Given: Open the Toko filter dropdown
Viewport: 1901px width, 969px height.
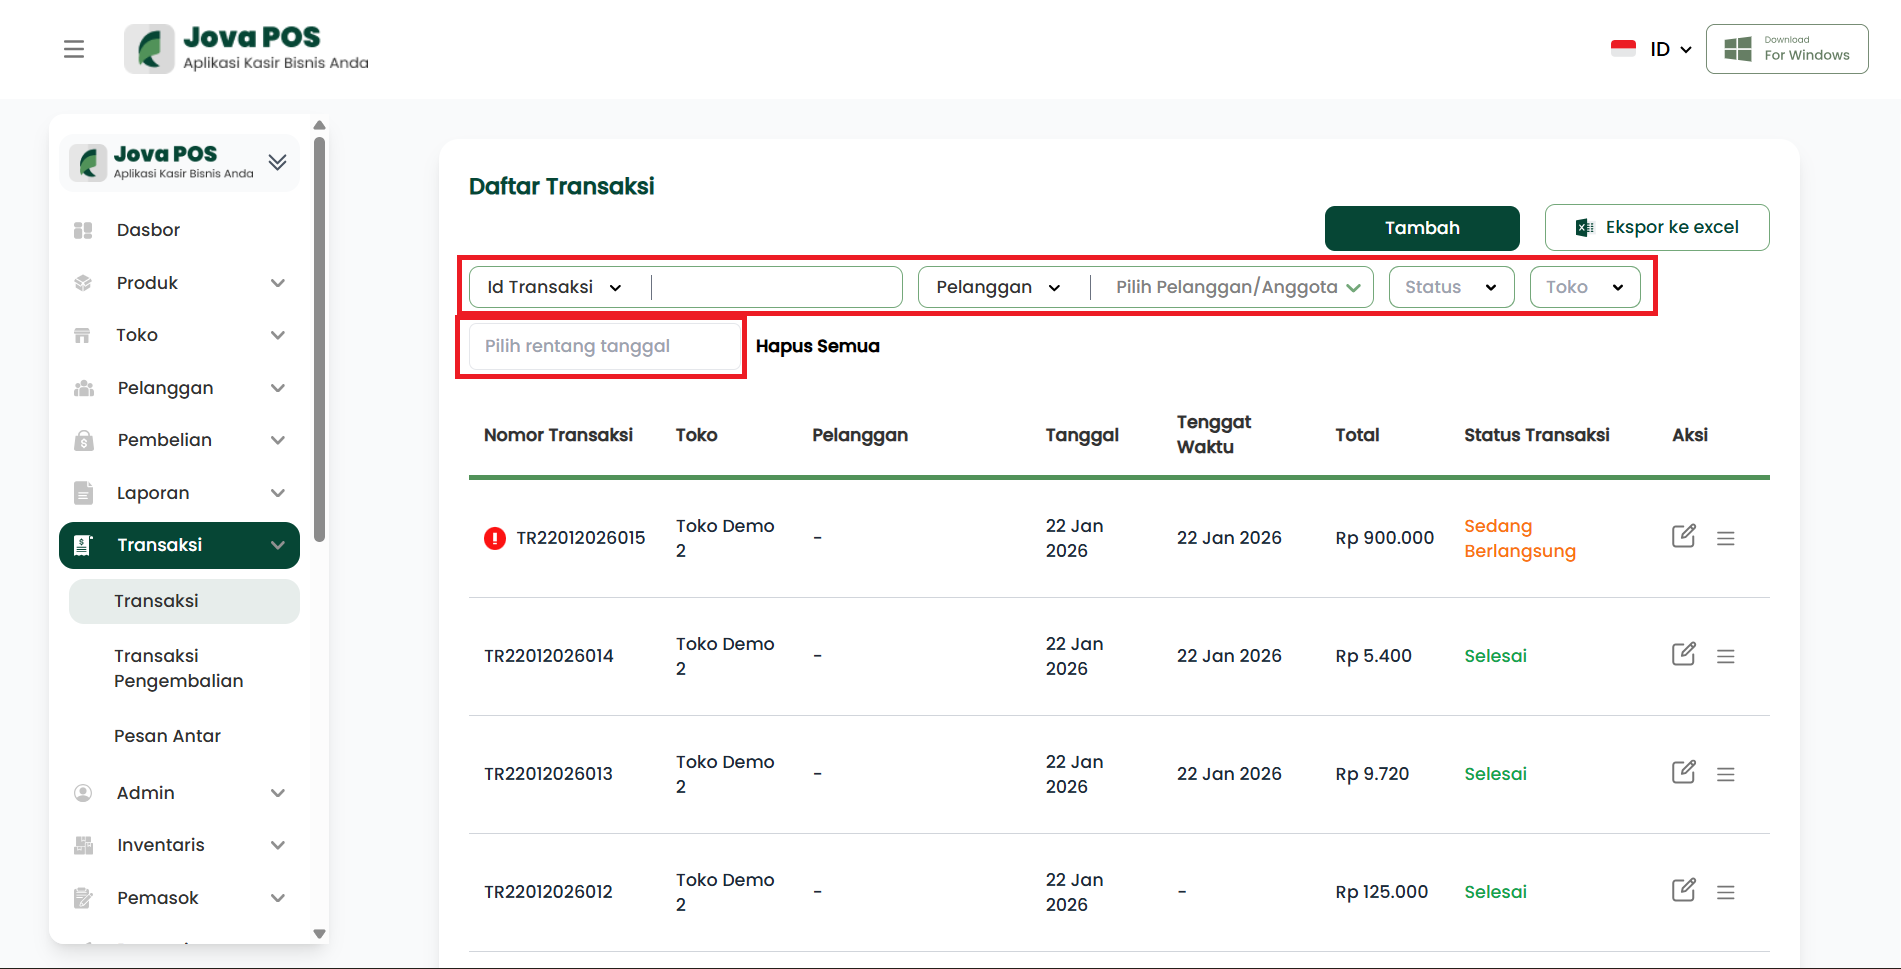Looking at the screenshot, I should click(1584, 288).
